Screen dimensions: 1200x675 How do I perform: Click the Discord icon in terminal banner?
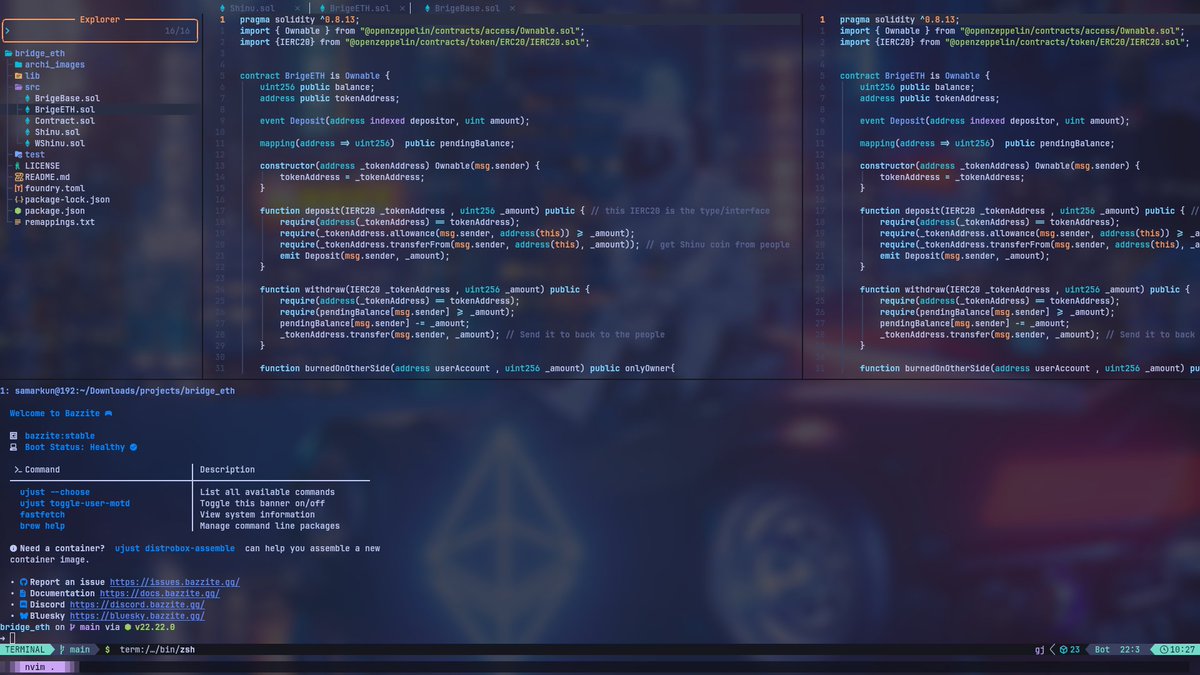click(23, 605)
